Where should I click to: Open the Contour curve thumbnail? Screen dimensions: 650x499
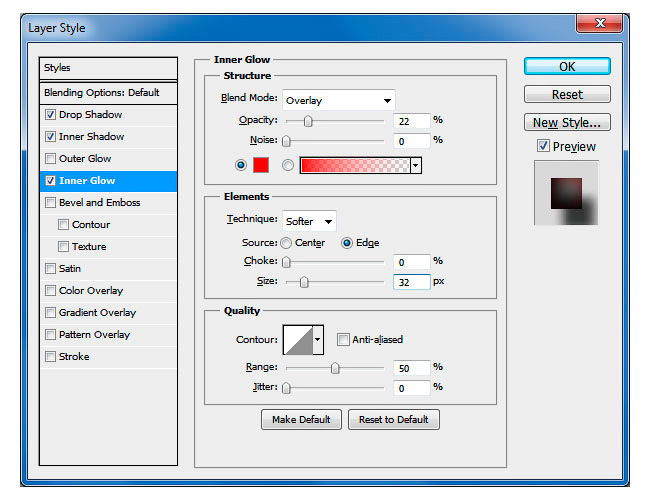coord(298,340)
